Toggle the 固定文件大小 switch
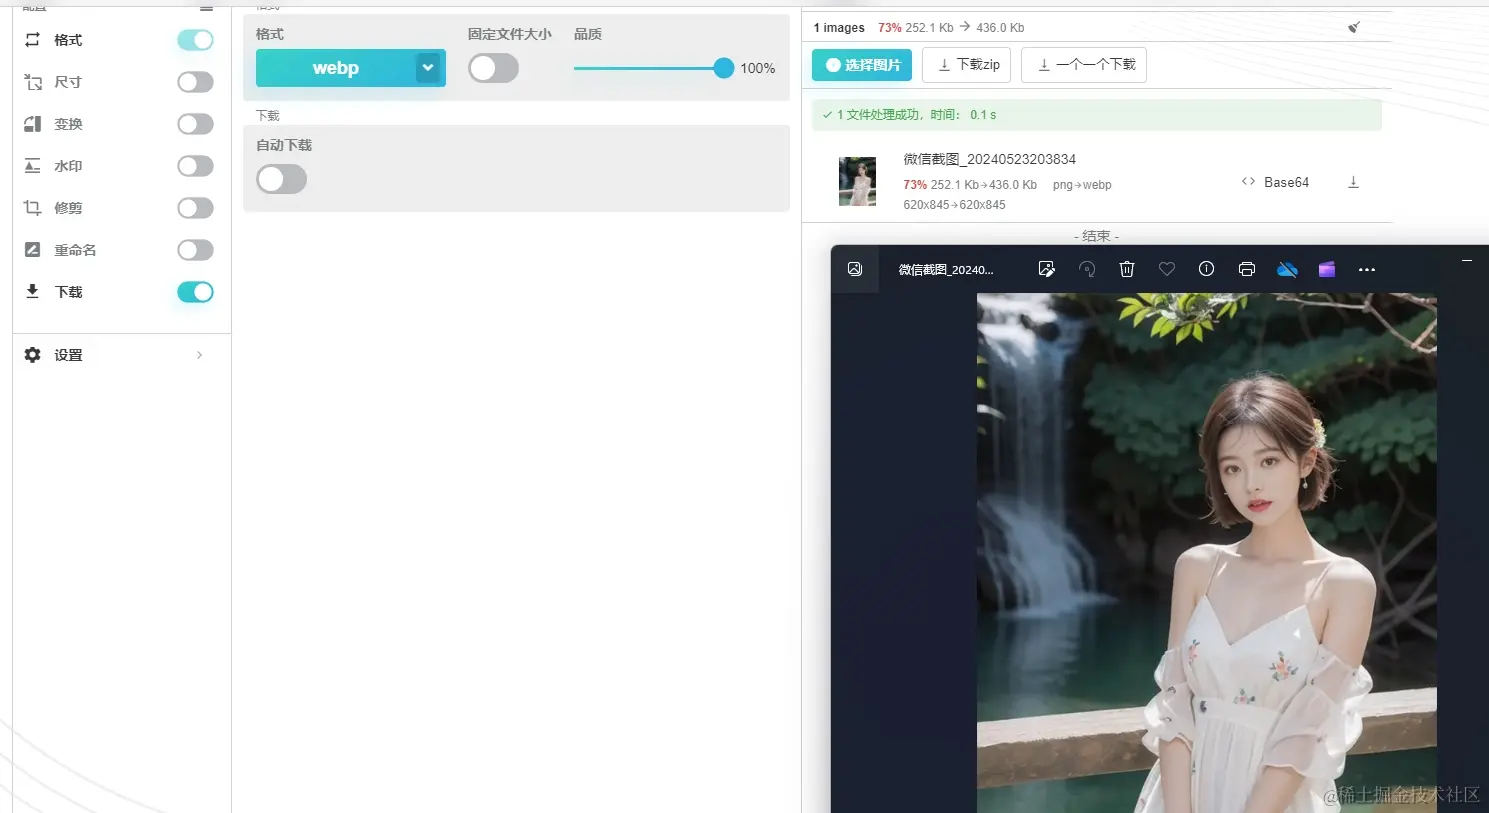This screenshot has width=1489, height=813. (493, 68)
